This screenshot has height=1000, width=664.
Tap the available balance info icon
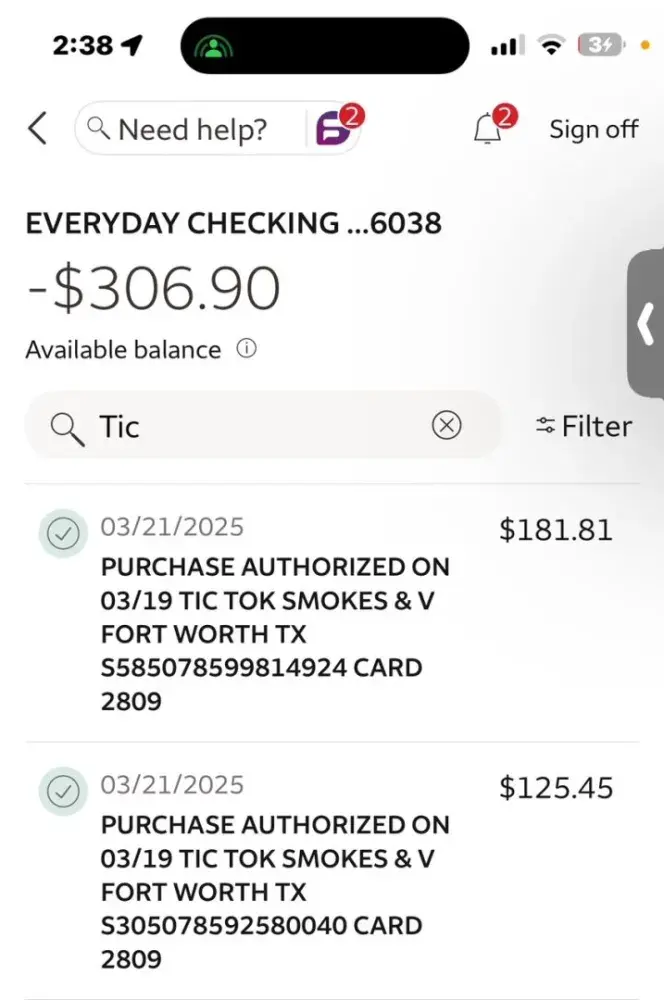click(246, 349)
